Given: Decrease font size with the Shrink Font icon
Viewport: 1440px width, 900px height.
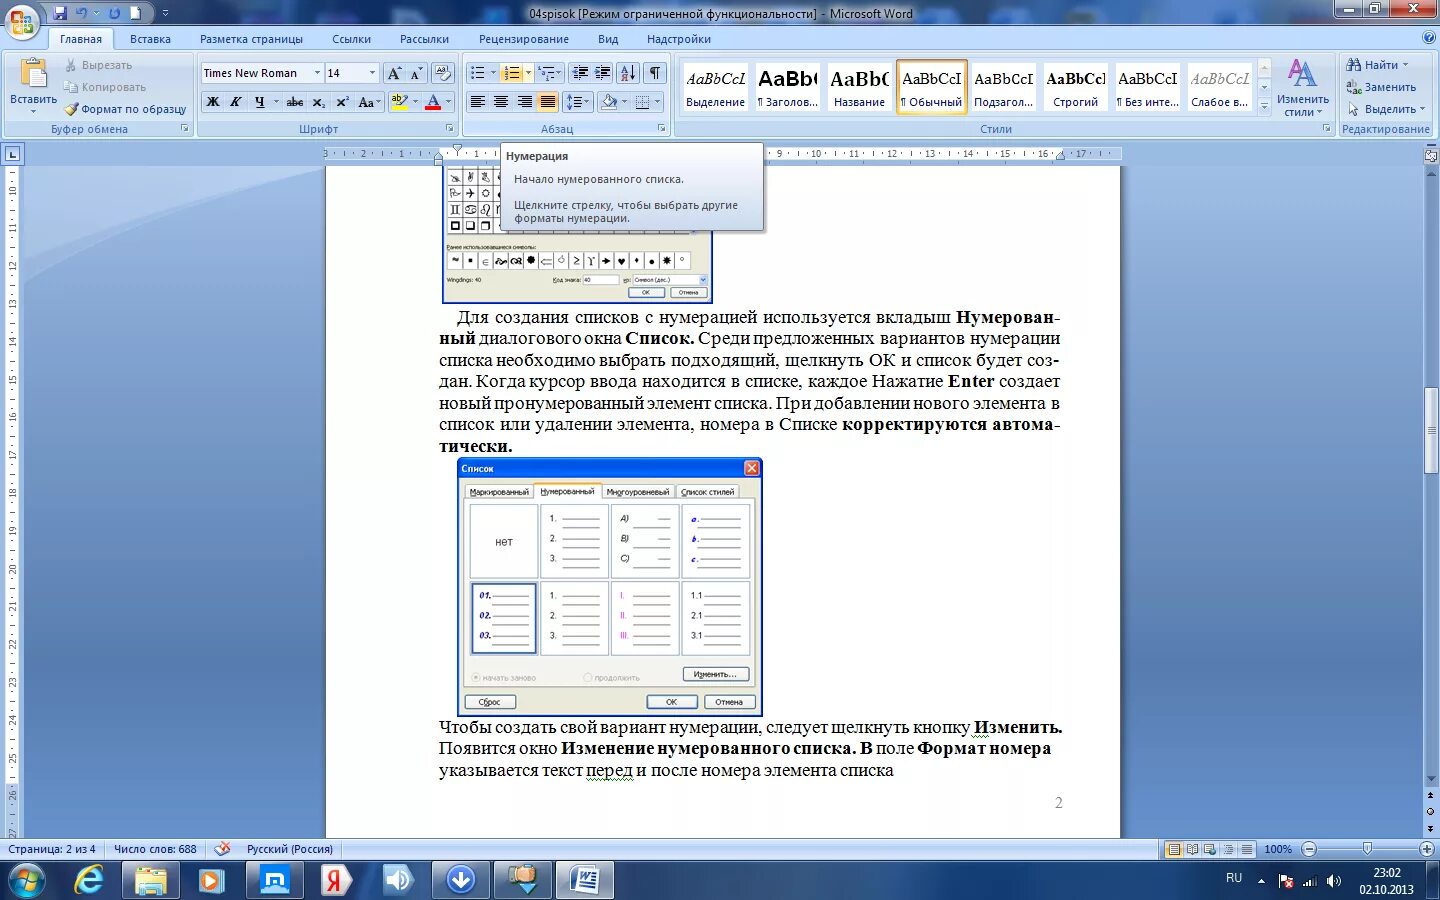Looking at the screenshot, I should (416, 73).
